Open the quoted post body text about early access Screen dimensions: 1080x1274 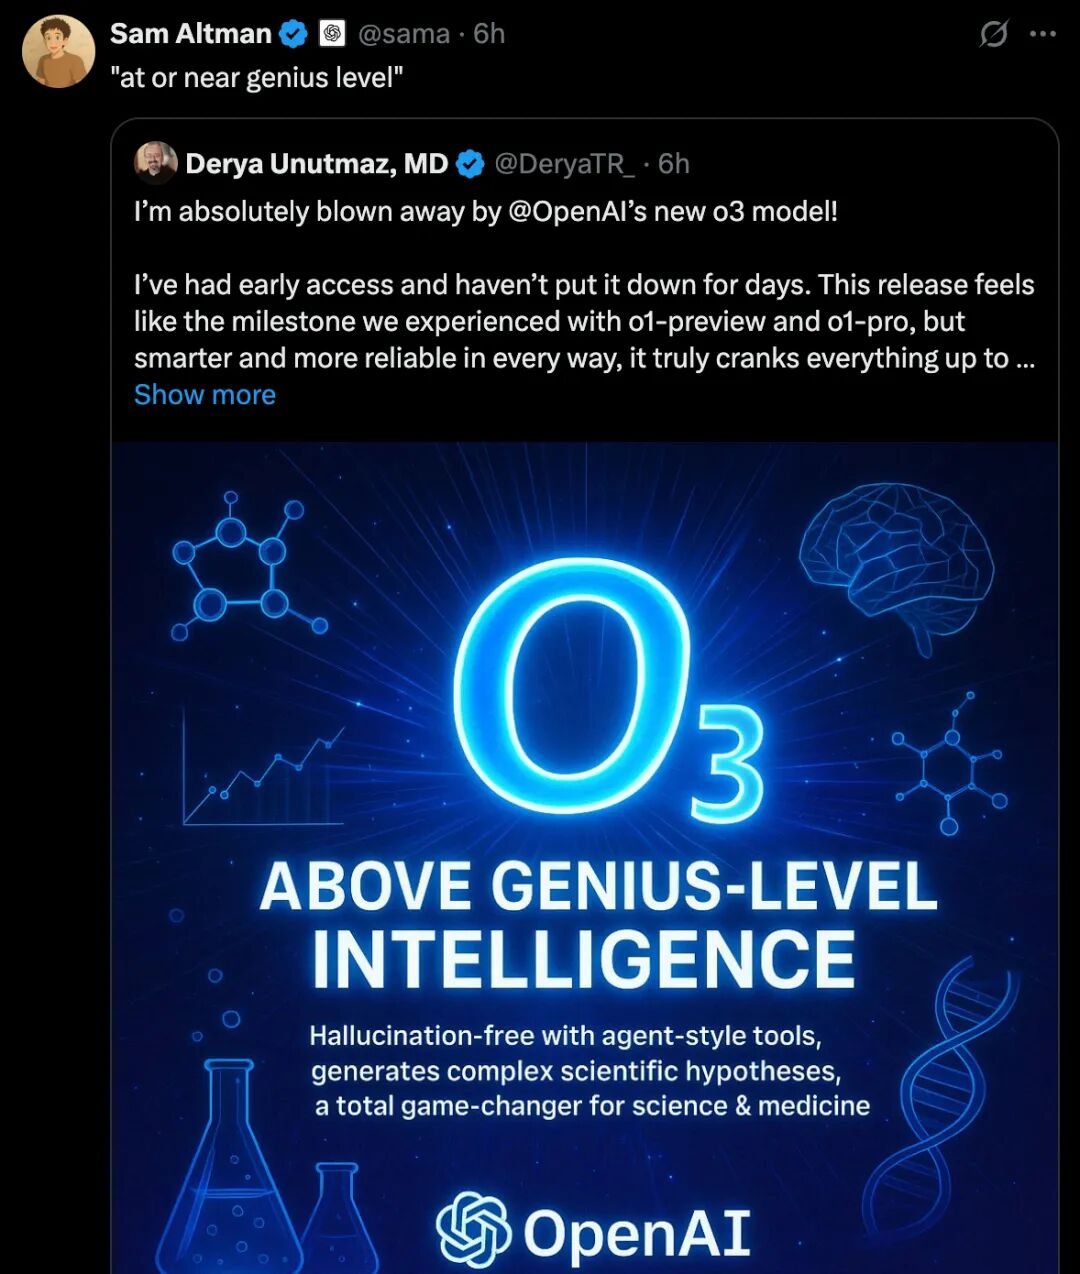[584, 321]
